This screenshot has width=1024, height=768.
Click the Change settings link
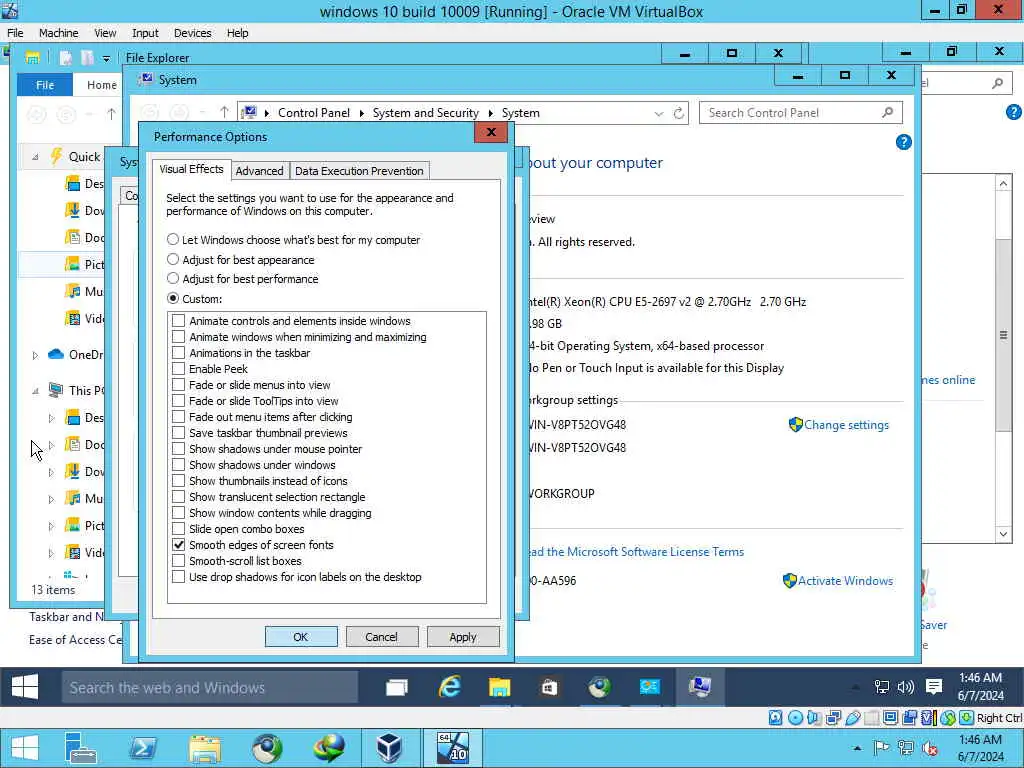pyautogui.click(x=846, y=424)
